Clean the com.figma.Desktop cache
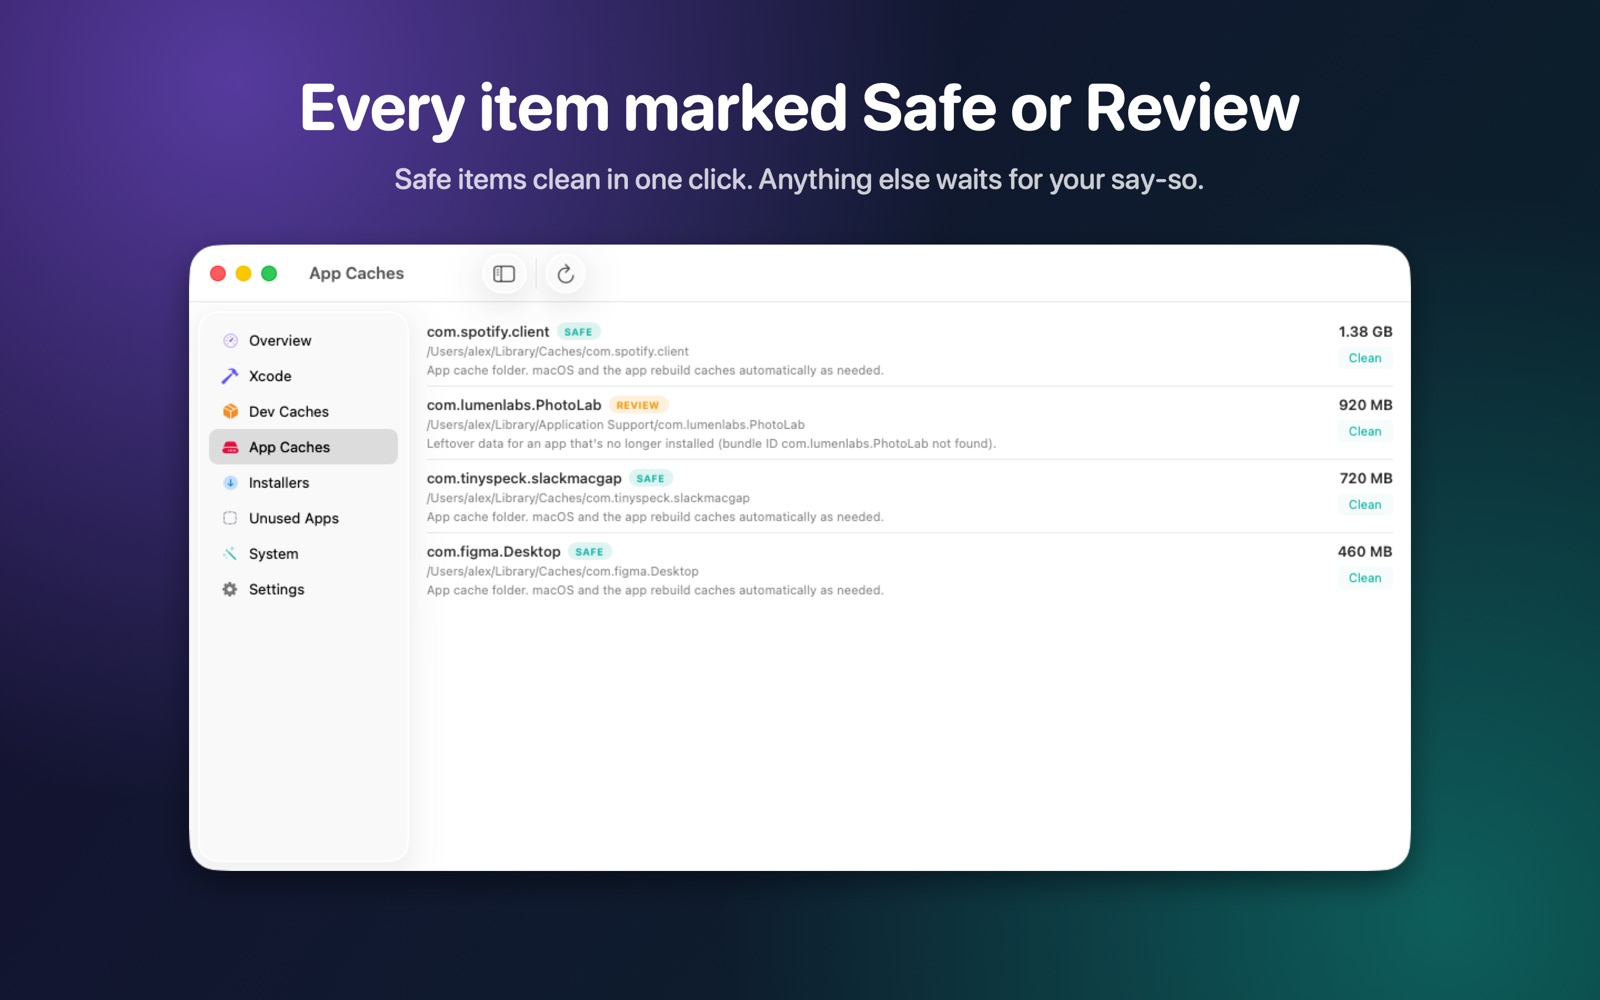Image resolution: width=1600 pixels, height=1000 pixels. click(1365, 578)
